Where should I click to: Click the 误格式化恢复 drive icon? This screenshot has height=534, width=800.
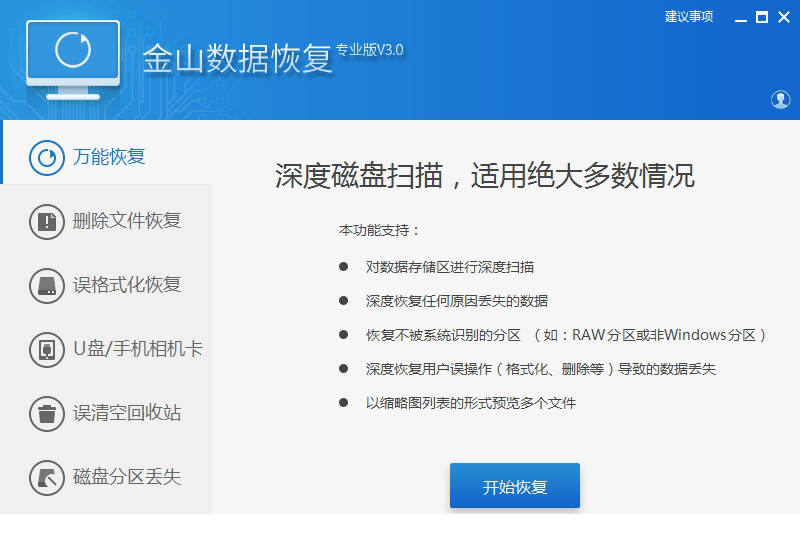click(46, 286)
